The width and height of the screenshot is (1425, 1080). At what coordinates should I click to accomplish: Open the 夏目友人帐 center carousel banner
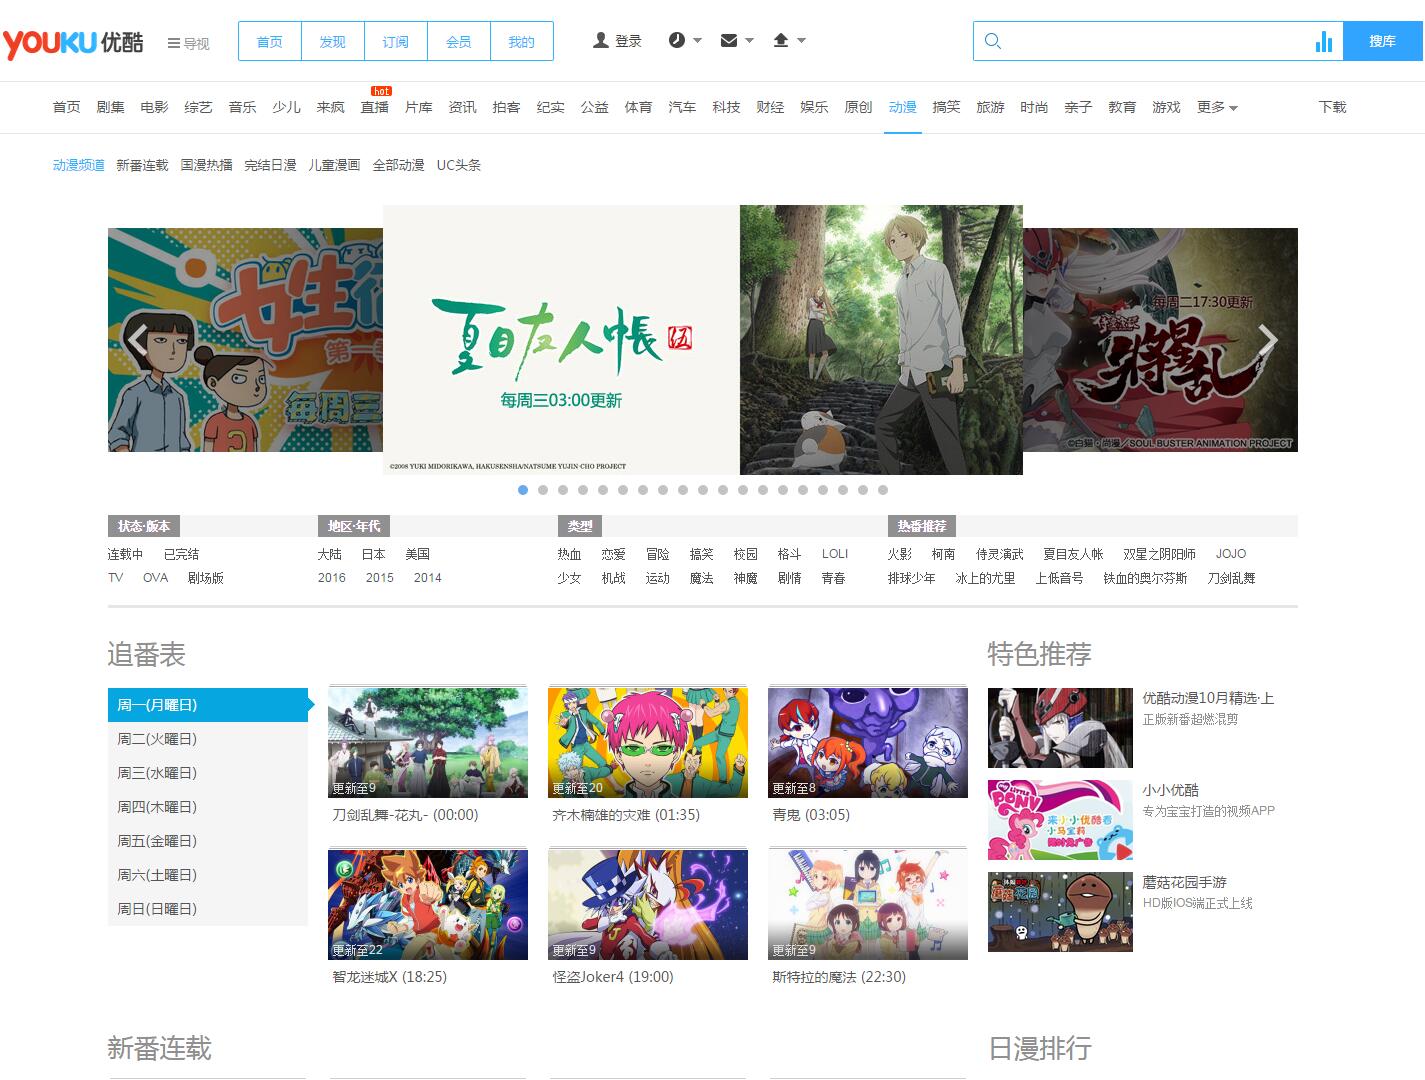click(x=703, y=340)
